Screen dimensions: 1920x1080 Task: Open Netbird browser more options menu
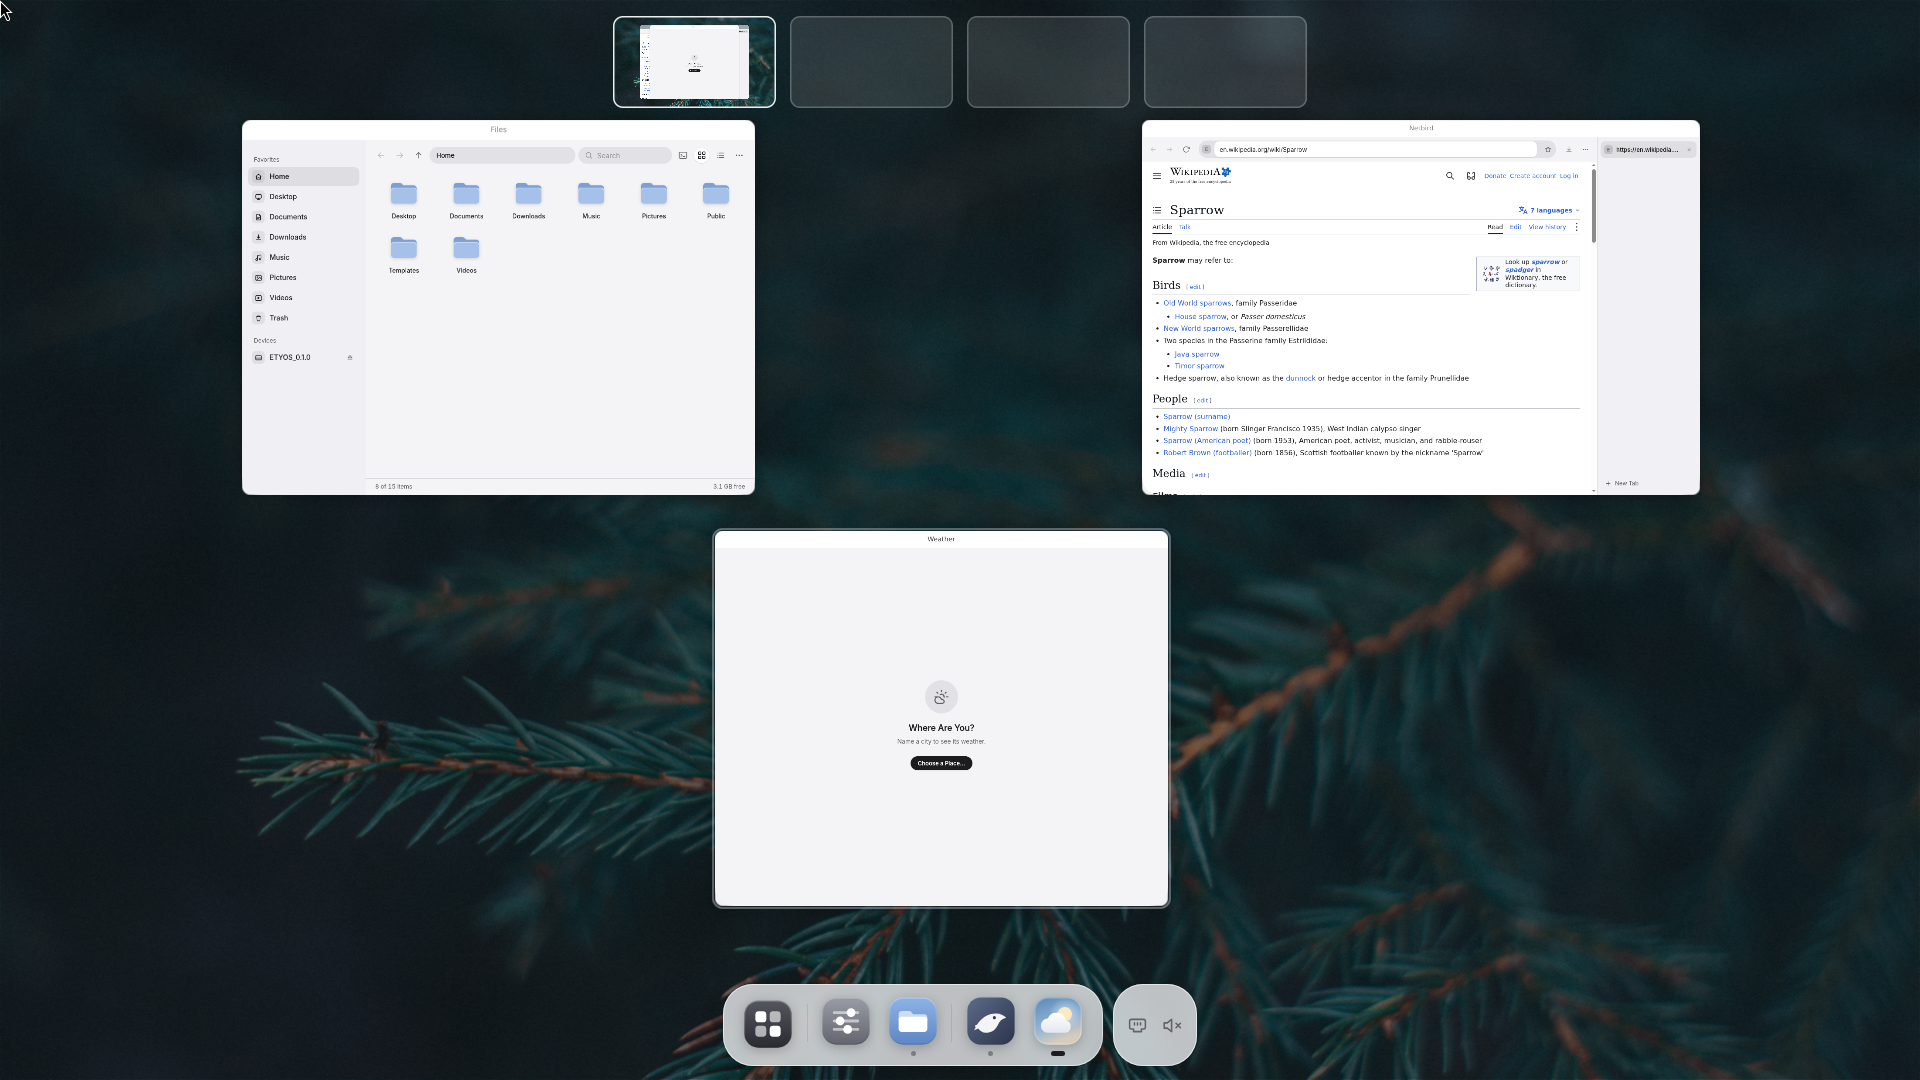pyautogui.click(x=1585, y=149)
